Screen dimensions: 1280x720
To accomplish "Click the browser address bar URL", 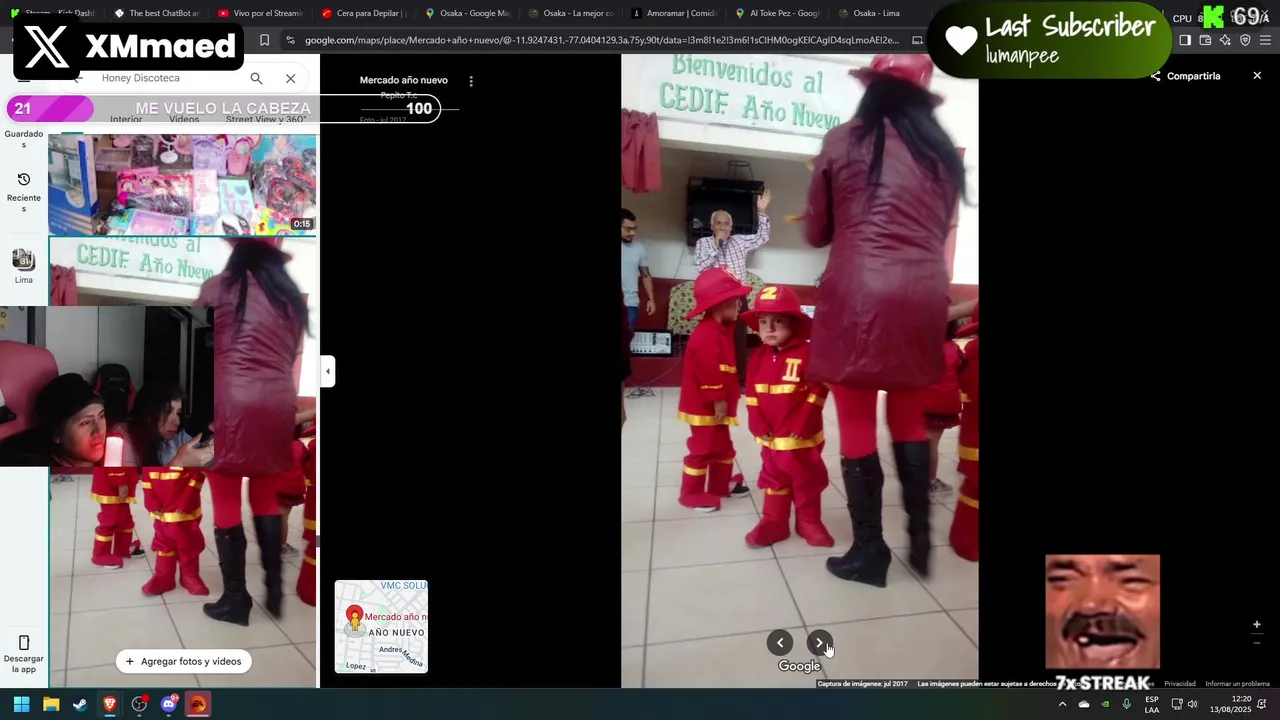I will [601, 40].
